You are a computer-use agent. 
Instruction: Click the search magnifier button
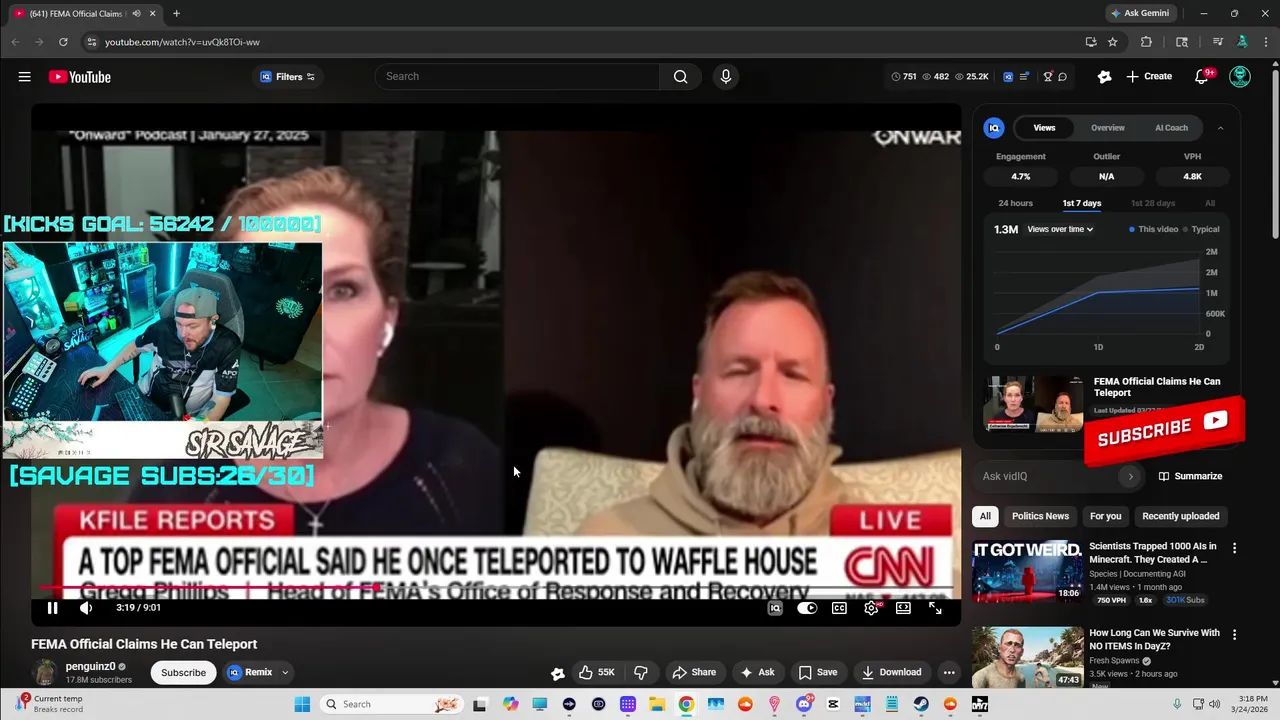click(680, 77)
